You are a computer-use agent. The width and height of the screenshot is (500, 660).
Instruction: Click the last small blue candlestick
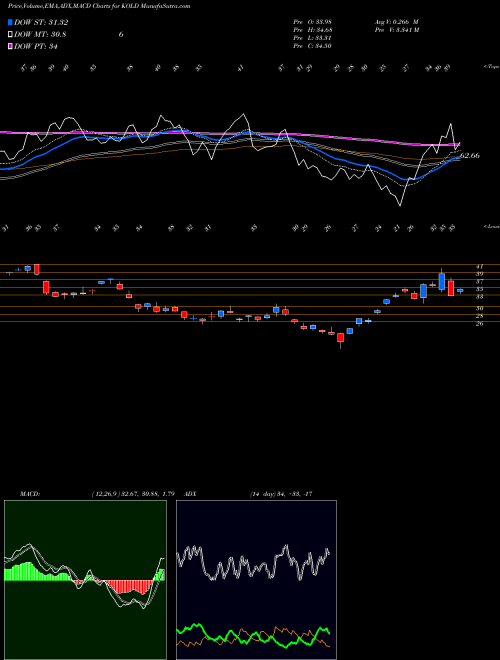[460, 290]
